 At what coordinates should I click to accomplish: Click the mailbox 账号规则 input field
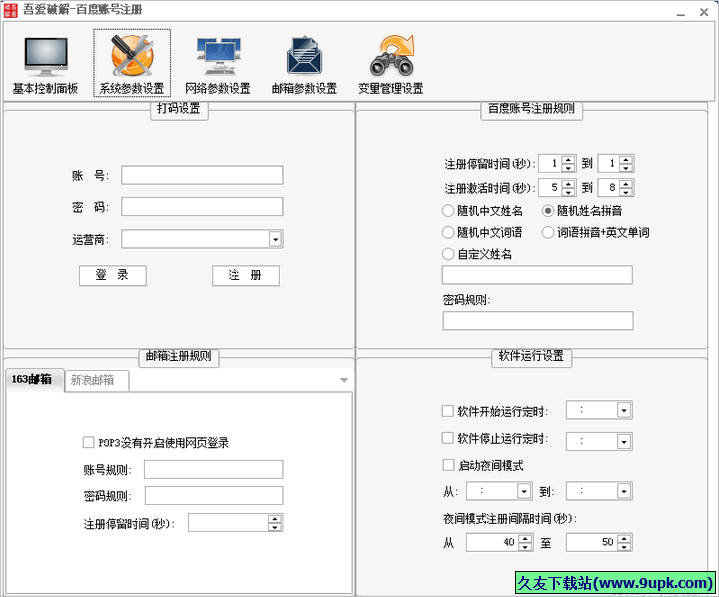214,470
